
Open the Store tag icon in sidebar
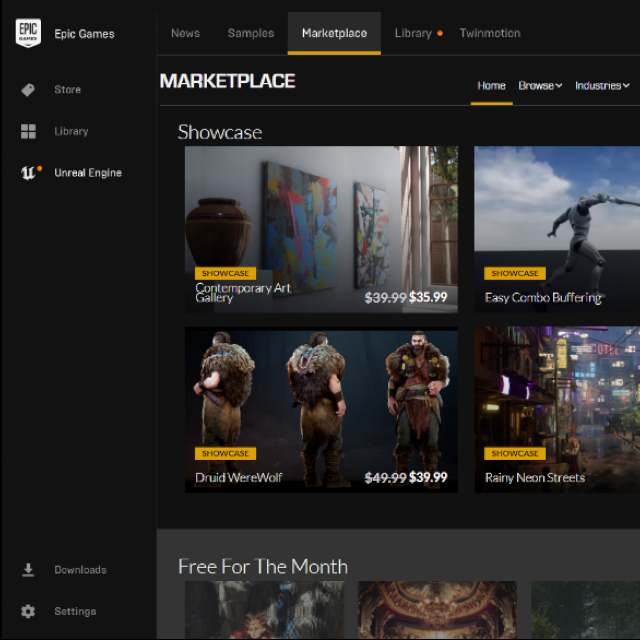tap(28, 90)
